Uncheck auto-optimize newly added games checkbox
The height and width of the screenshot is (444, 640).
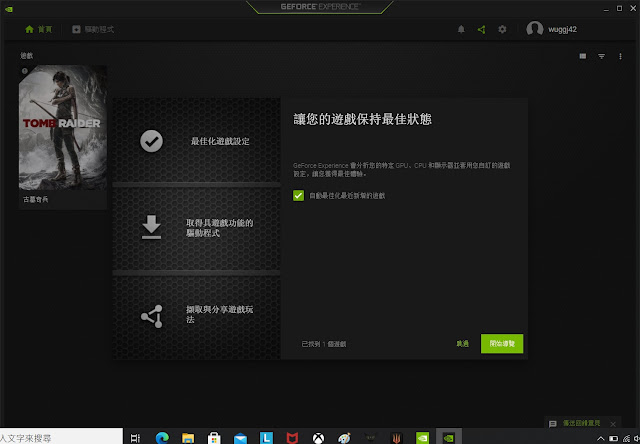(x=298, y=196)
